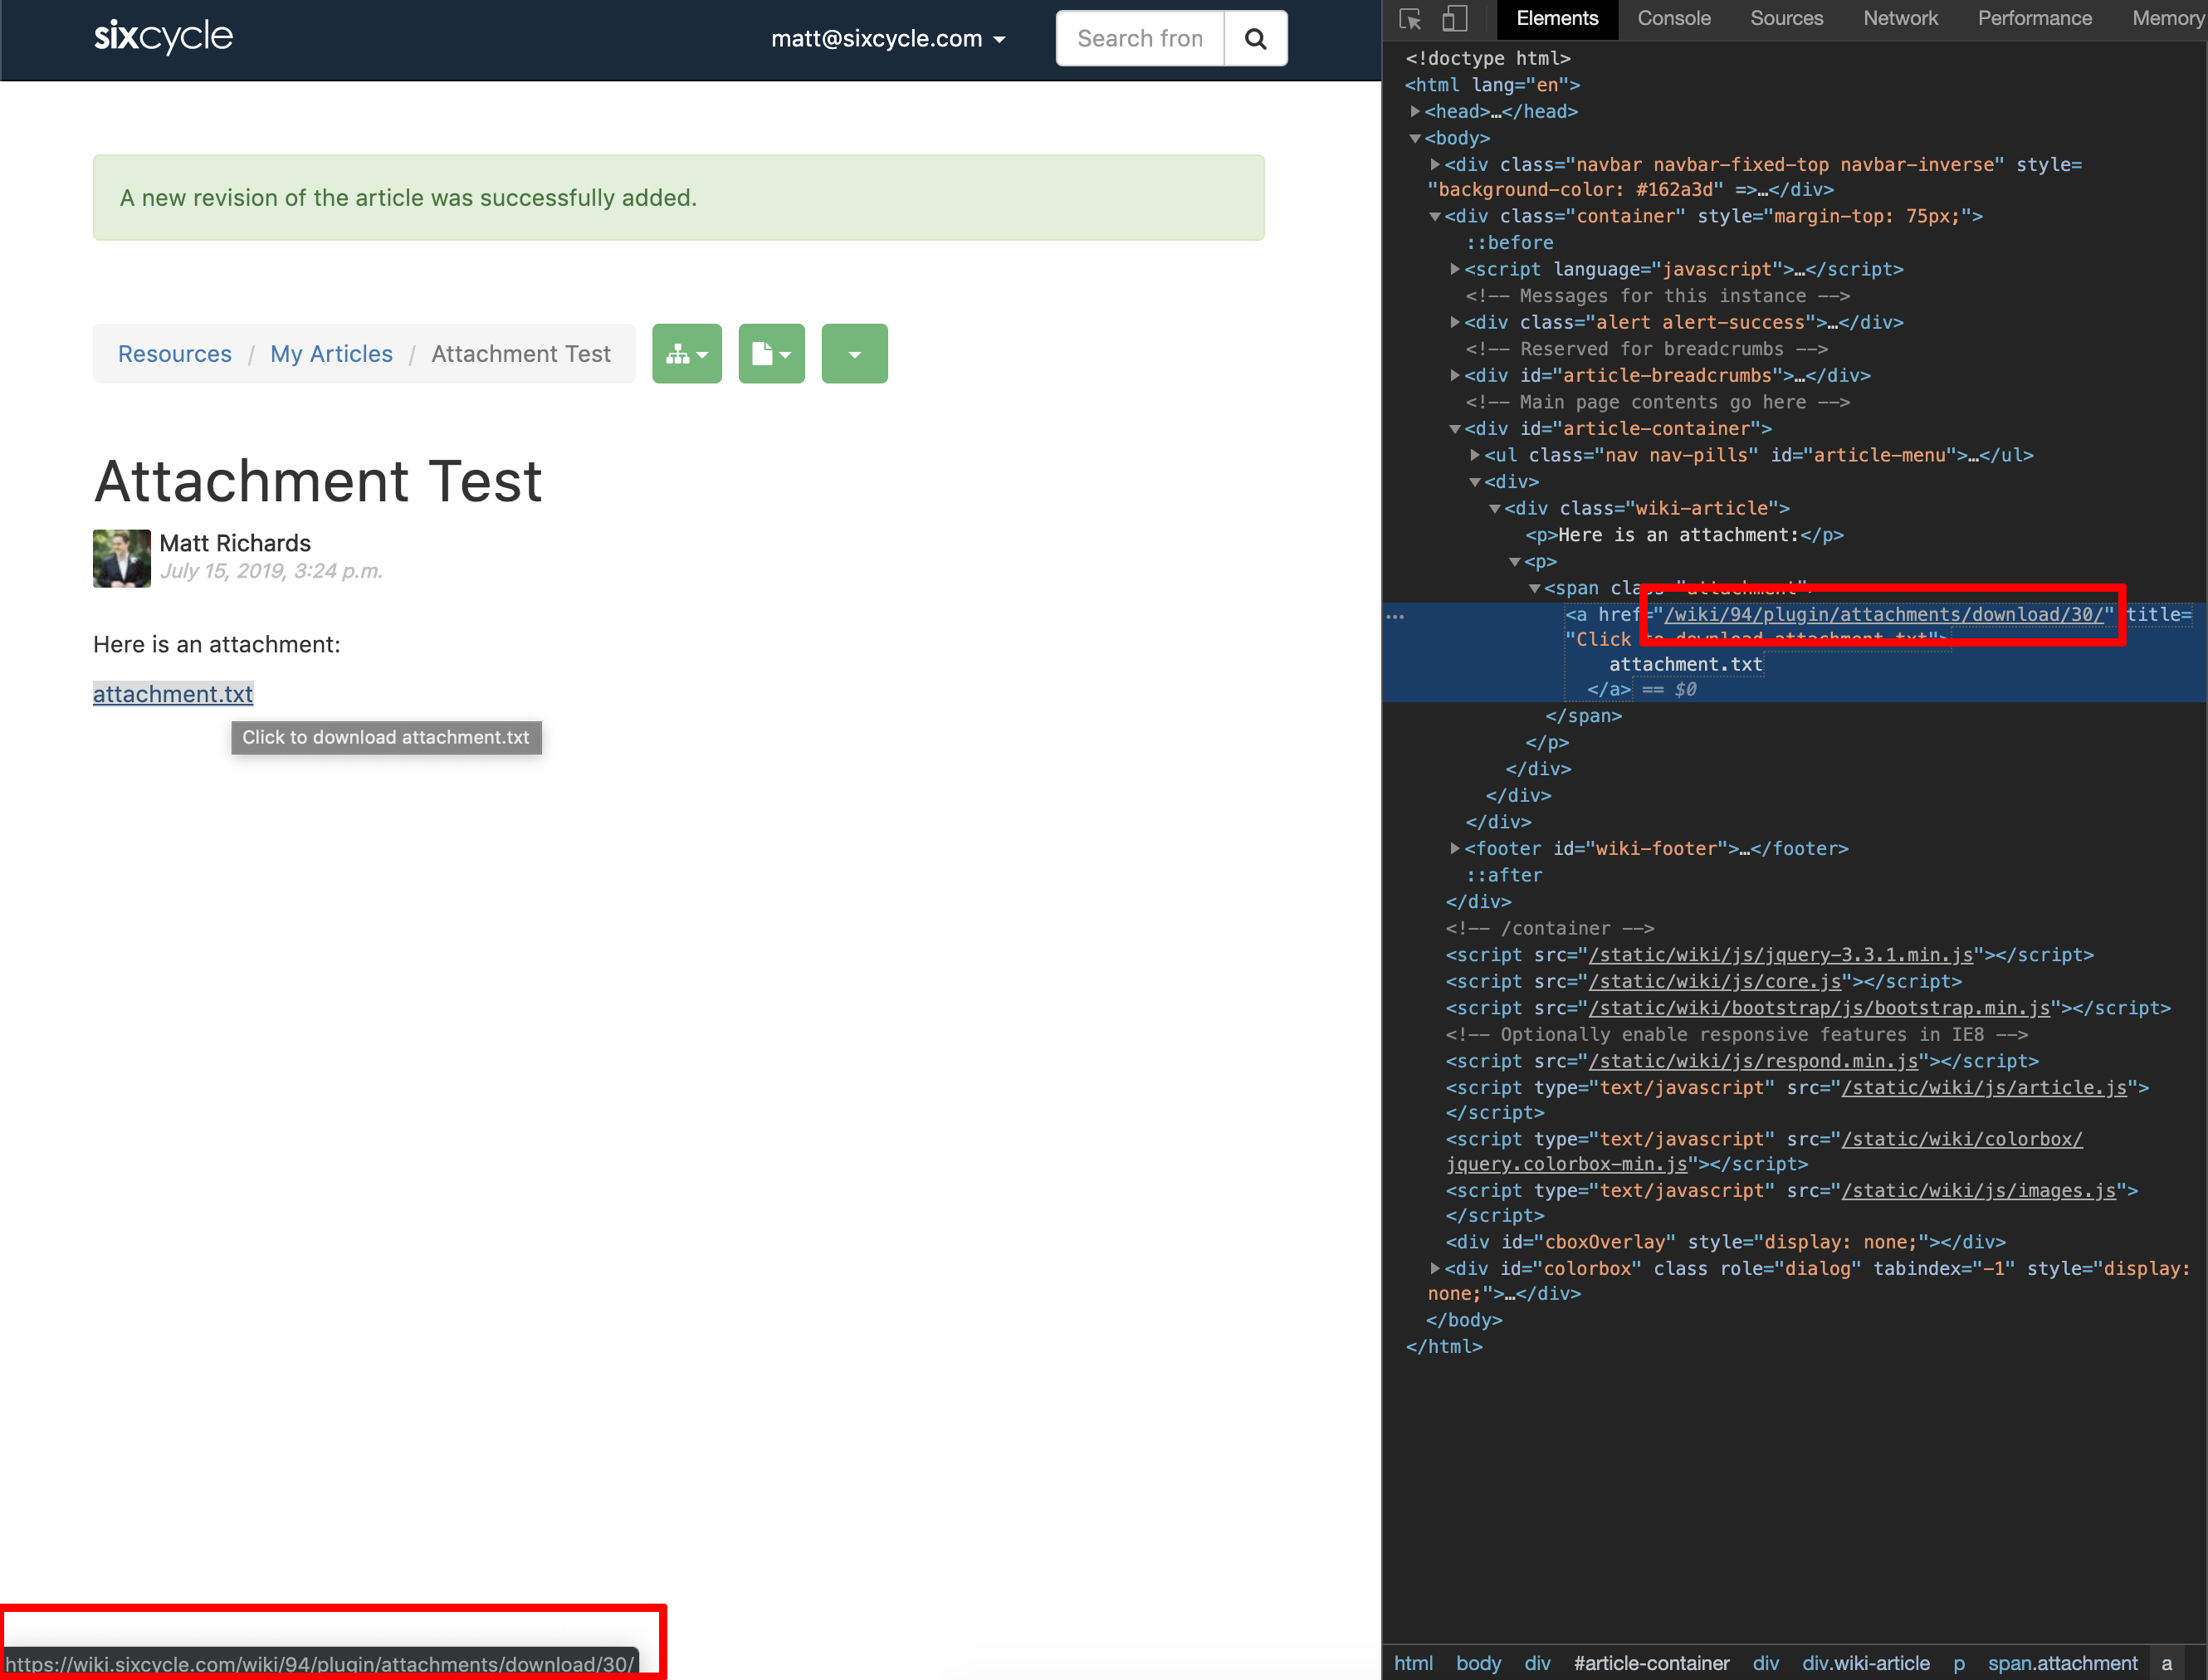Click inside the search input field
Screen dimensions: 2208x1680
1139,38
